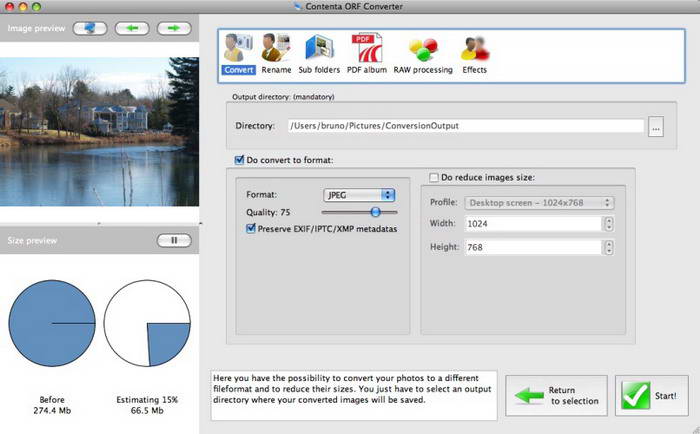700x434 pixels.
Task: Click Return to selection button
Action: 556,396
